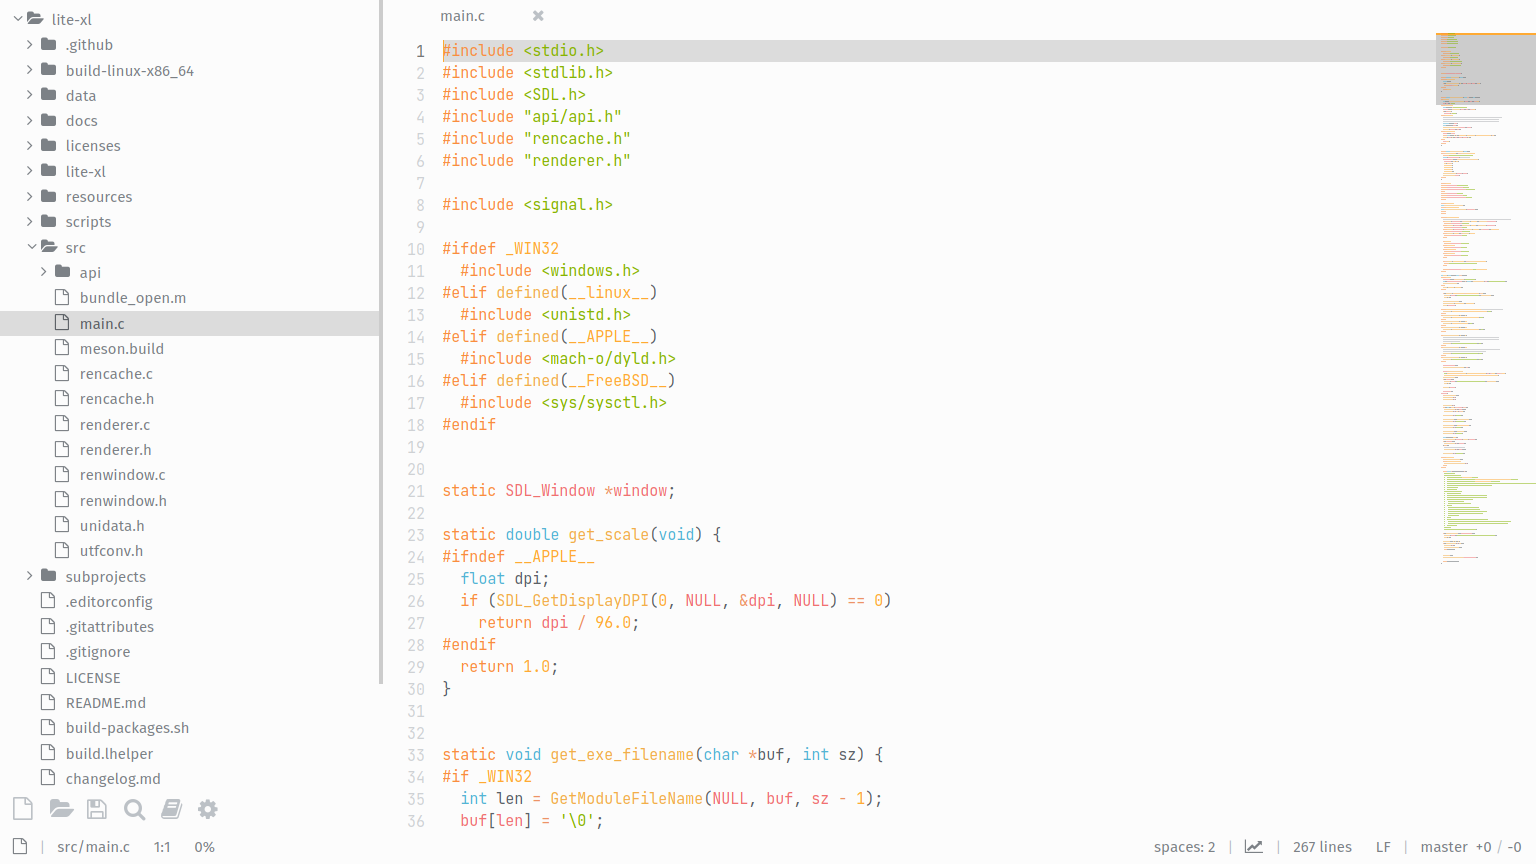Image resolution: width=1536 pixels, height=864 pixels.
Task: Close the main.c tab
Action: click(x=538, y=16)
